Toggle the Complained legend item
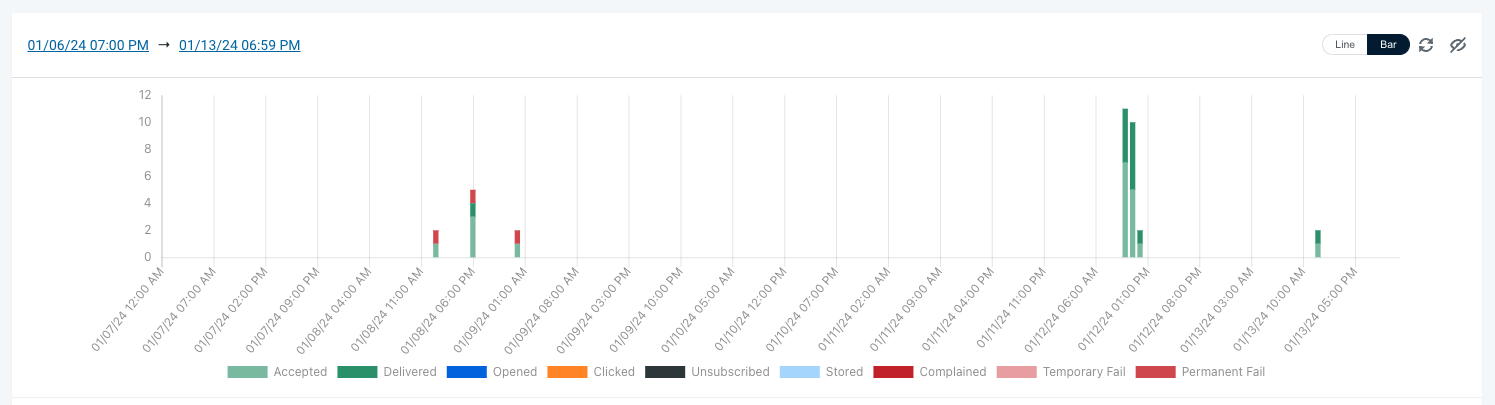 pyautogui.click(x=930, y=372)
